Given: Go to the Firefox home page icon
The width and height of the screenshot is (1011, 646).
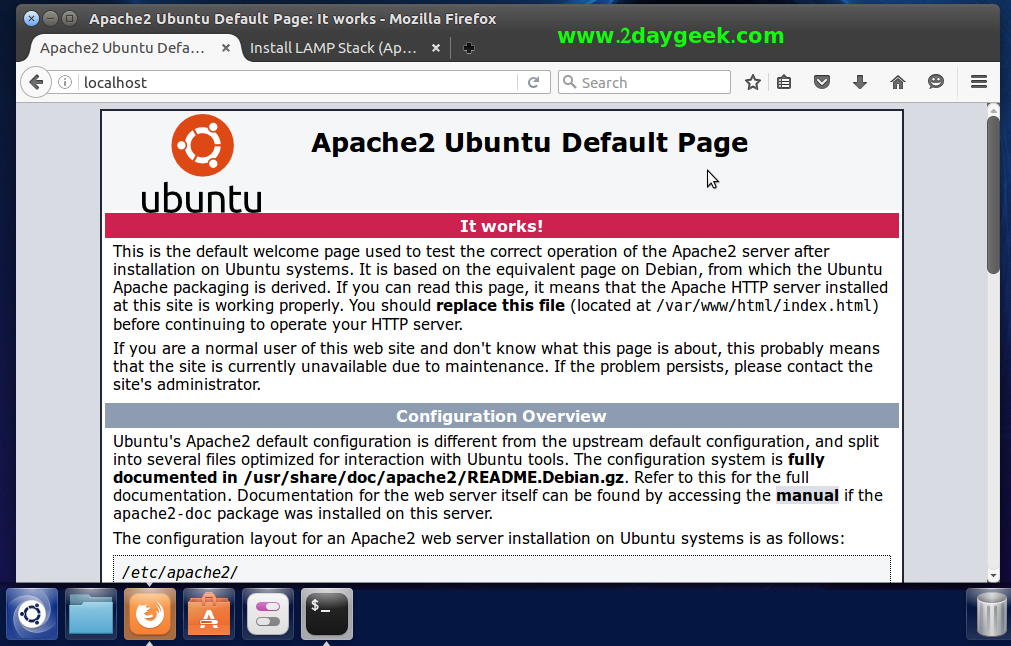Looking at the screenshot, I should coord(898,83).
